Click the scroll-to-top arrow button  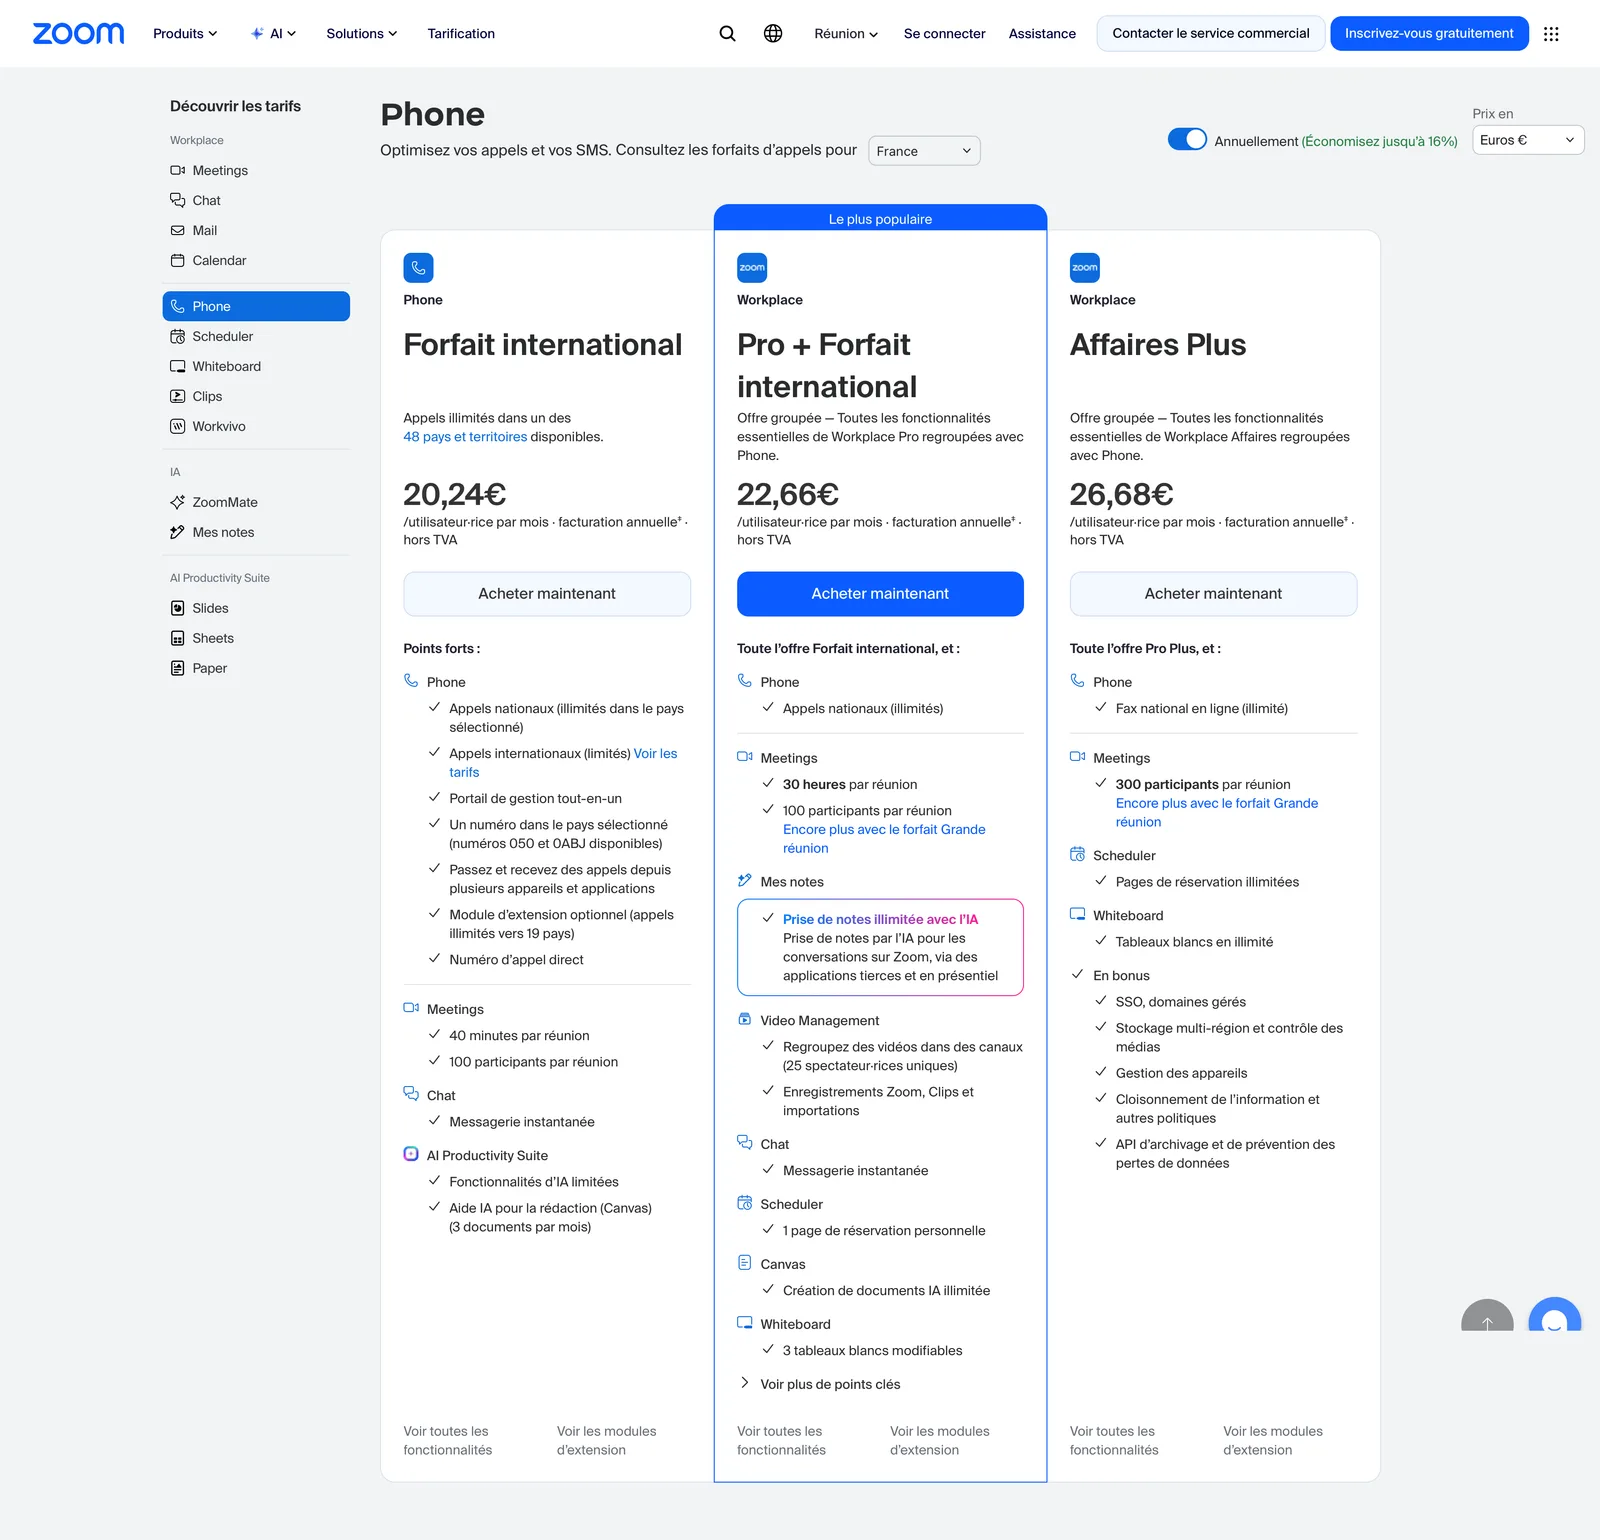pyautogui.click(x=1487, y=1317)
